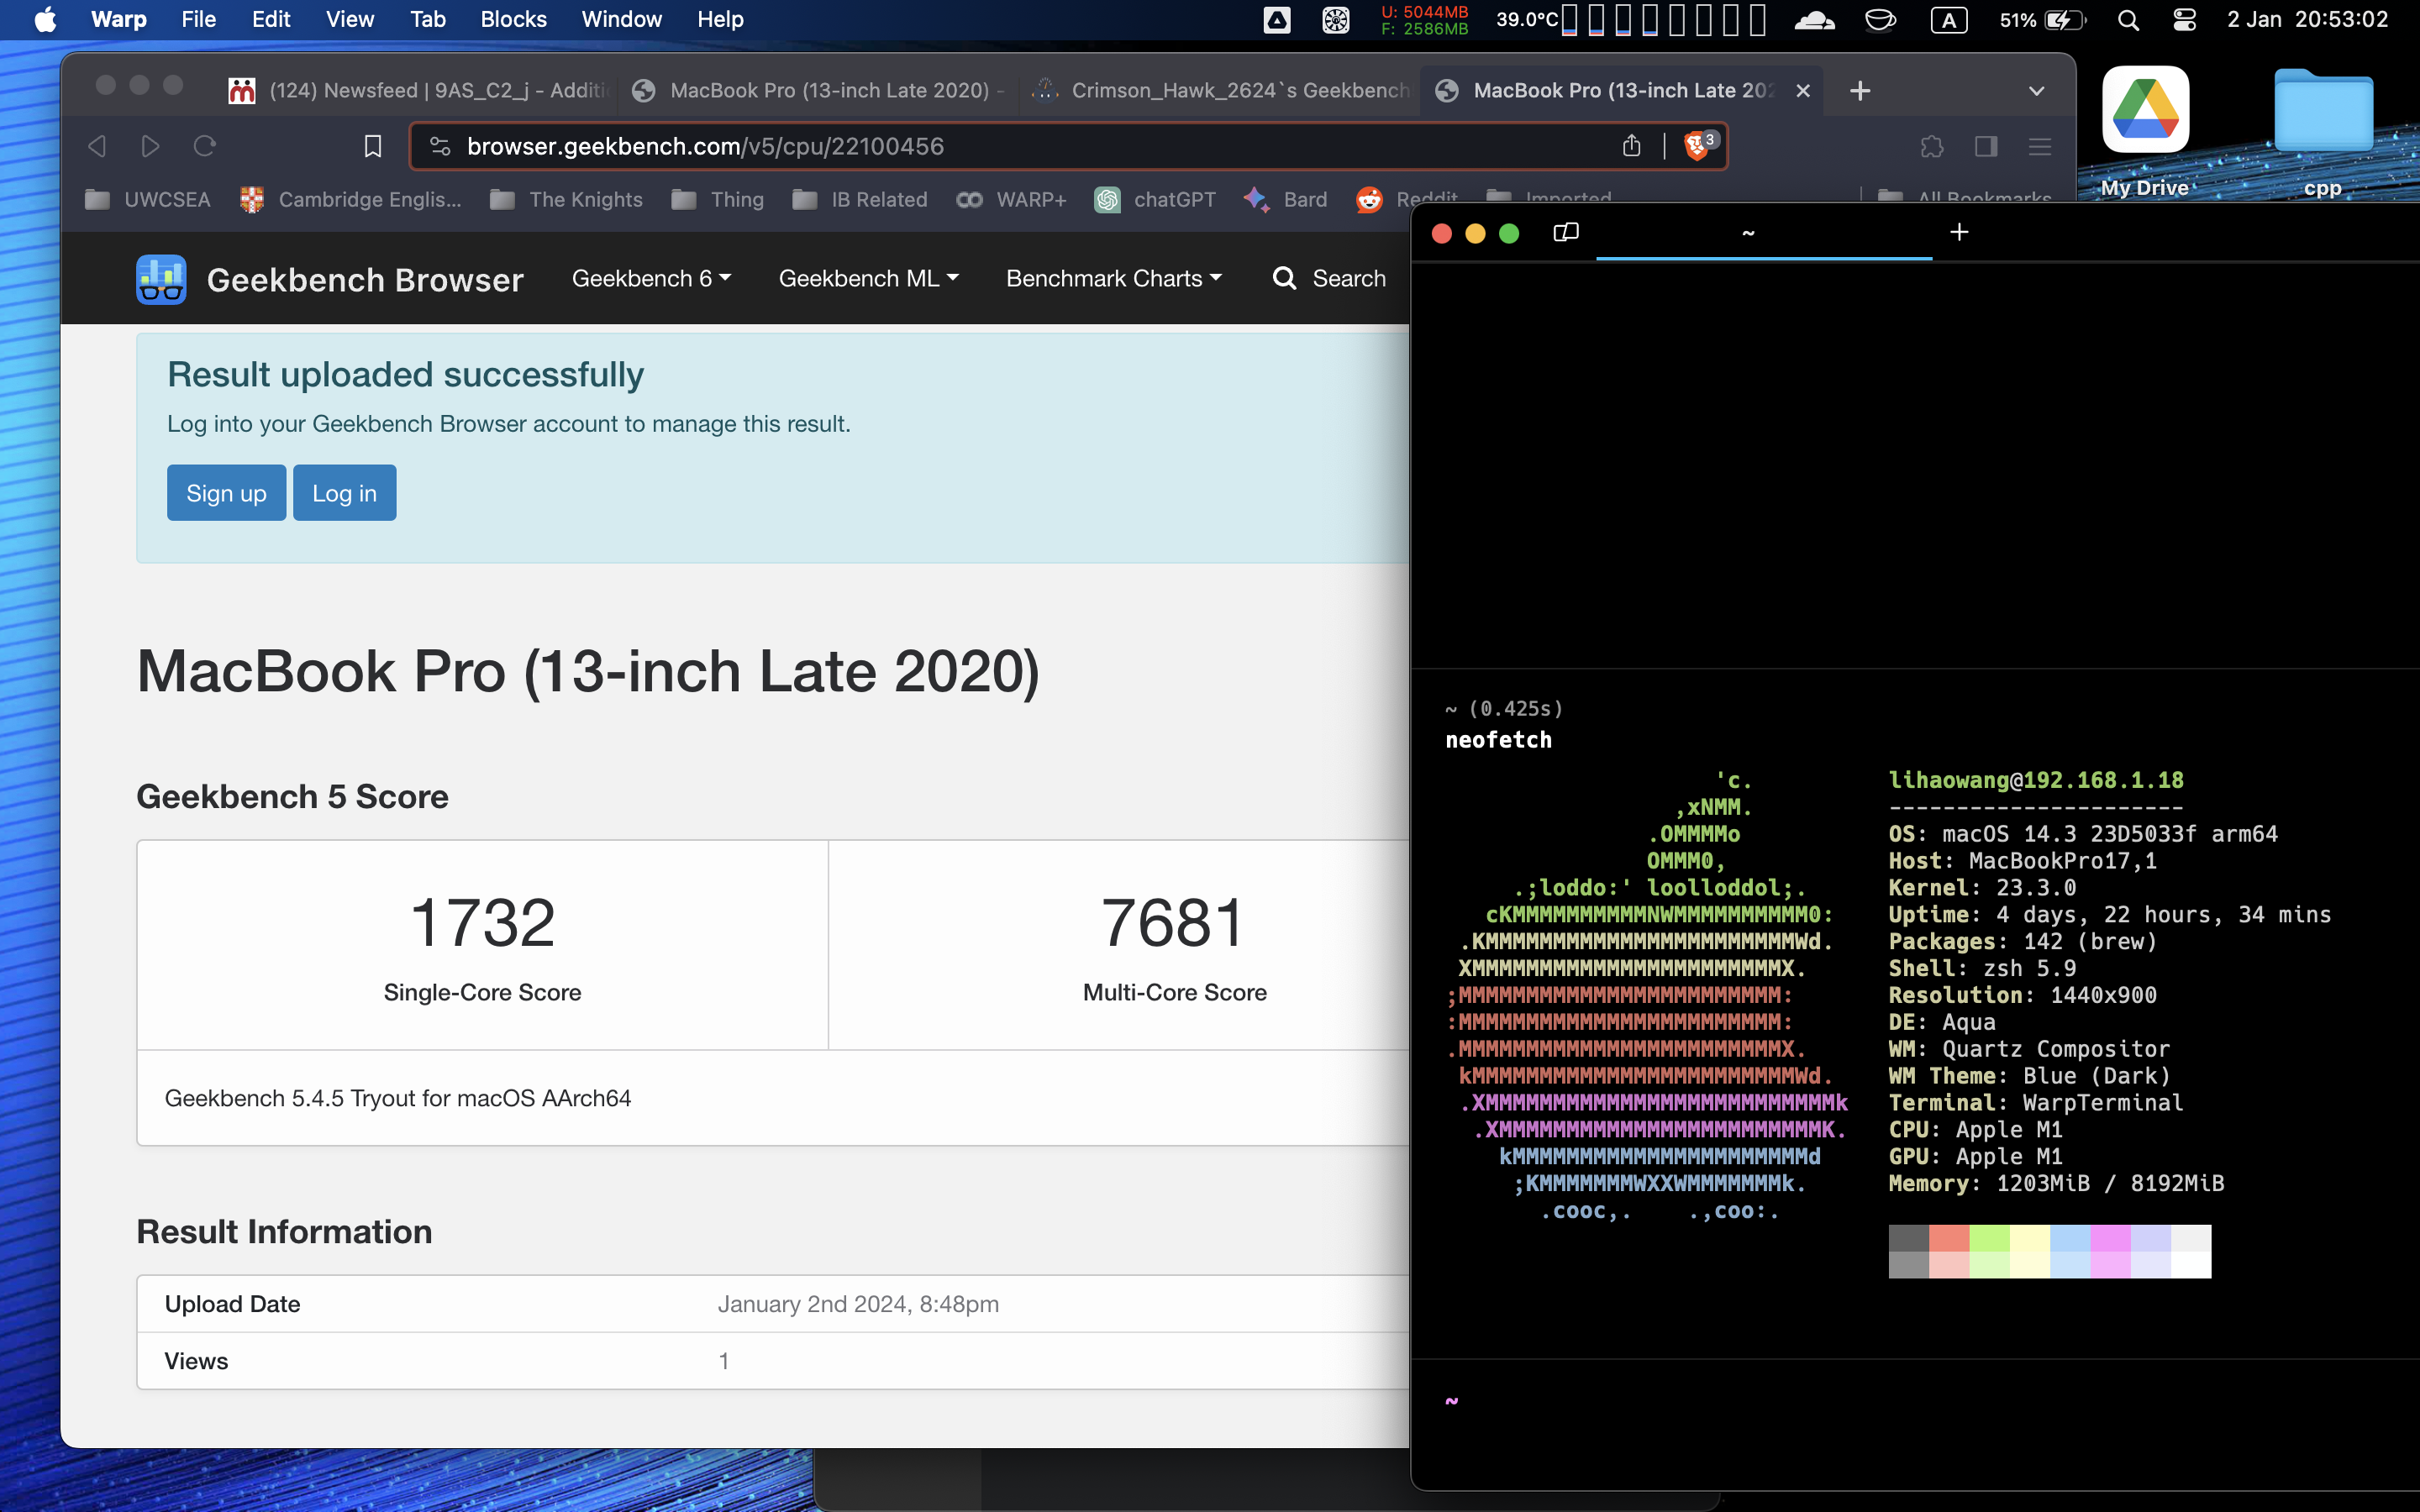Switch to Crimson_Hawk_2624's Geekbench tab

[1221, 91]
